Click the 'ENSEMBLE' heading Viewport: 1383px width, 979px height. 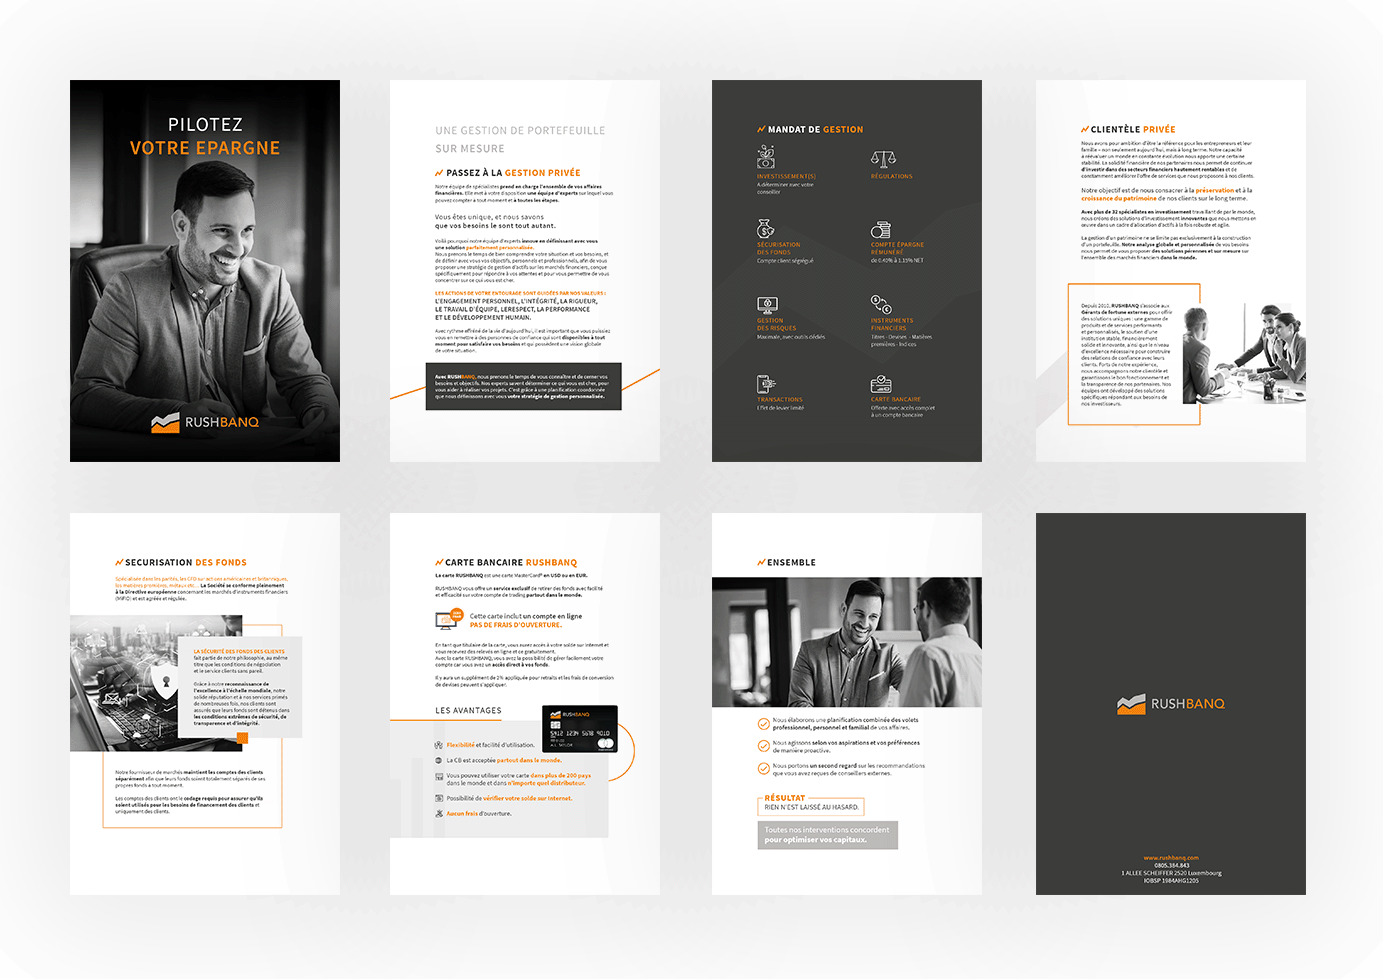[791, 562]
